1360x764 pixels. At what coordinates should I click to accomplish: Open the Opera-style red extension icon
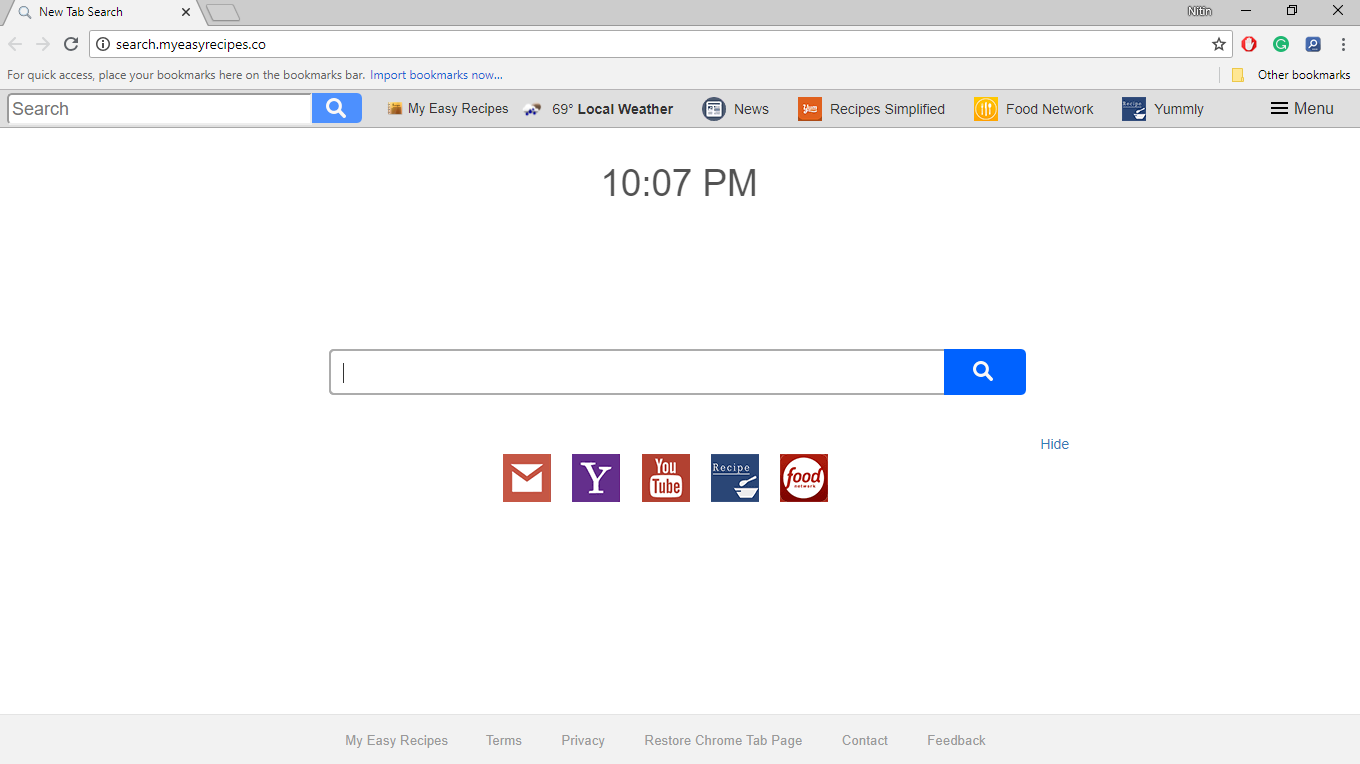point(1249,44)
